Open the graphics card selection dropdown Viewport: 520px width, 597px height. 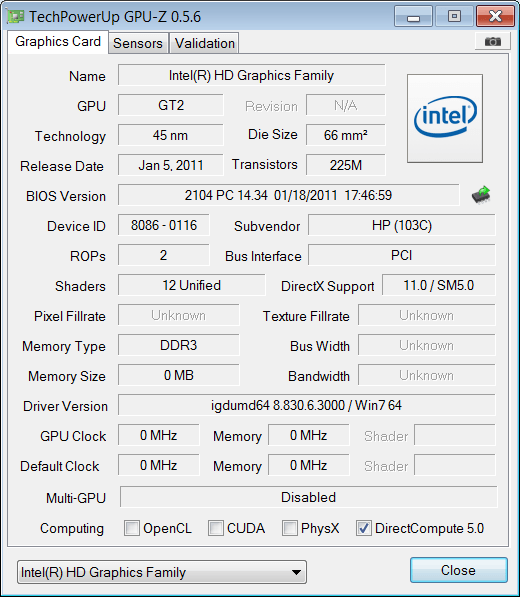[x=162, y=572]
